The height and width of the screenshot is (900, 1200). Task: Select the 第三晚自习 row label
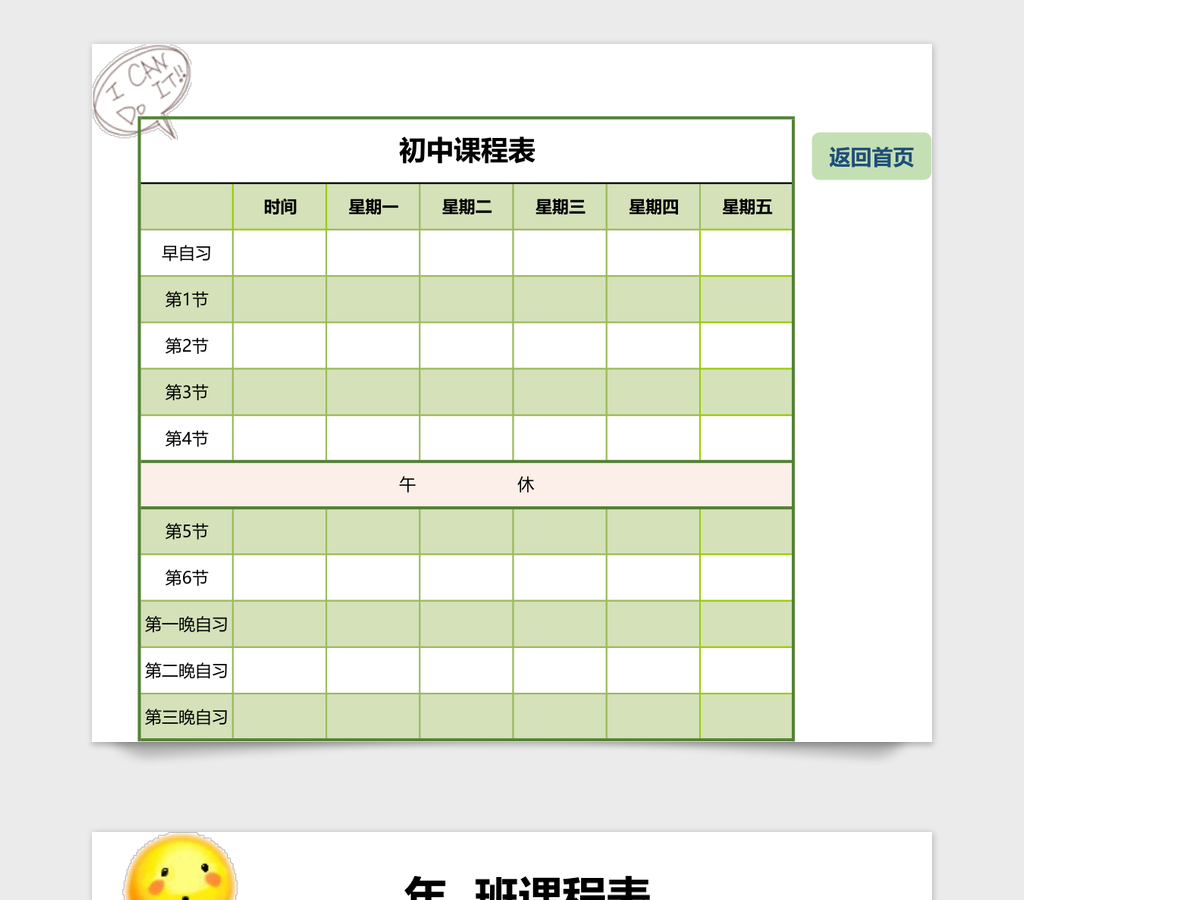point(187,717)
